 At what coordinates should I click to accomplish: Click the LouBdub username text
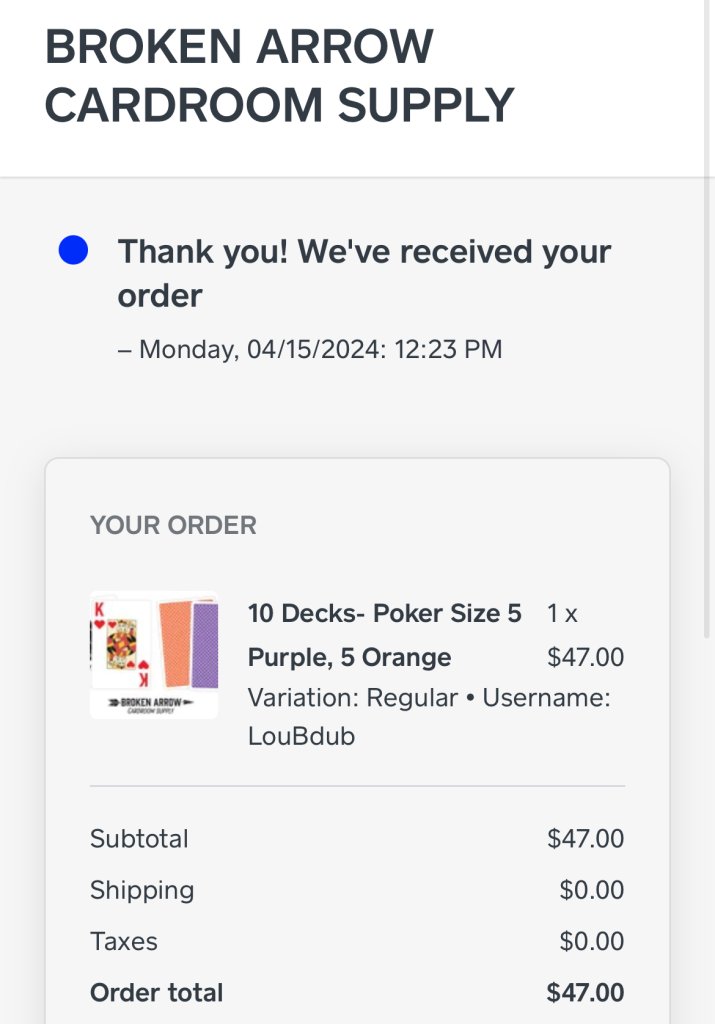(301, 736)
